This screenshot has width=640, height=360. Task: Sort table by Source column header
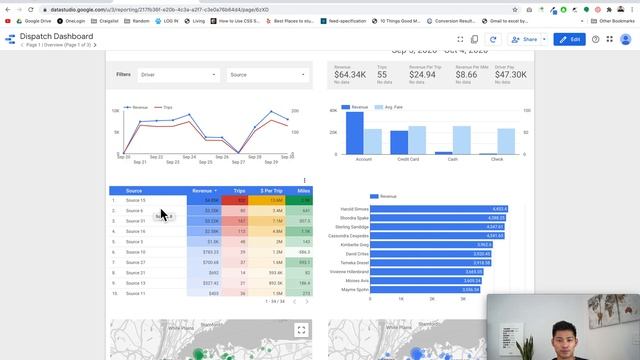point(134,191)
